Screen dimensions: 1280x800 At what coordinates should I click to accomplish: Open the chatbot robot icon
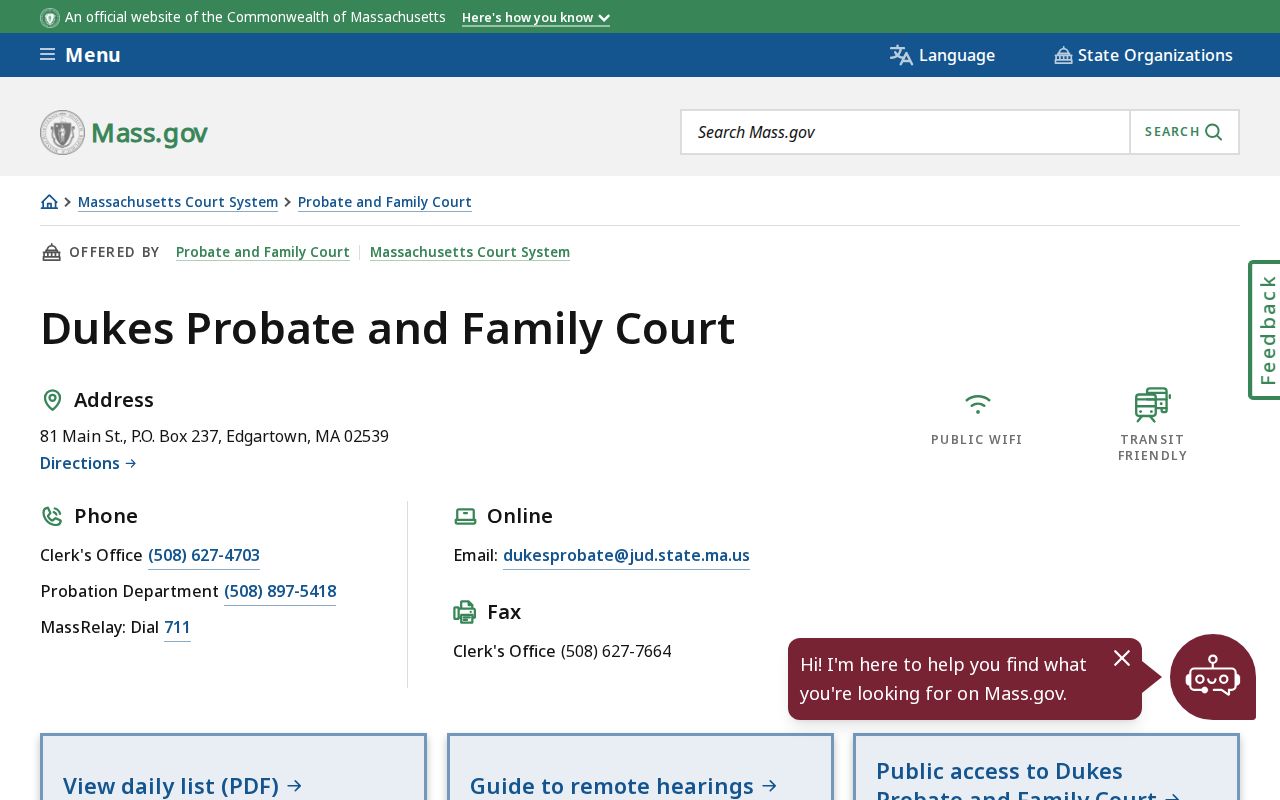(1213, 677)
